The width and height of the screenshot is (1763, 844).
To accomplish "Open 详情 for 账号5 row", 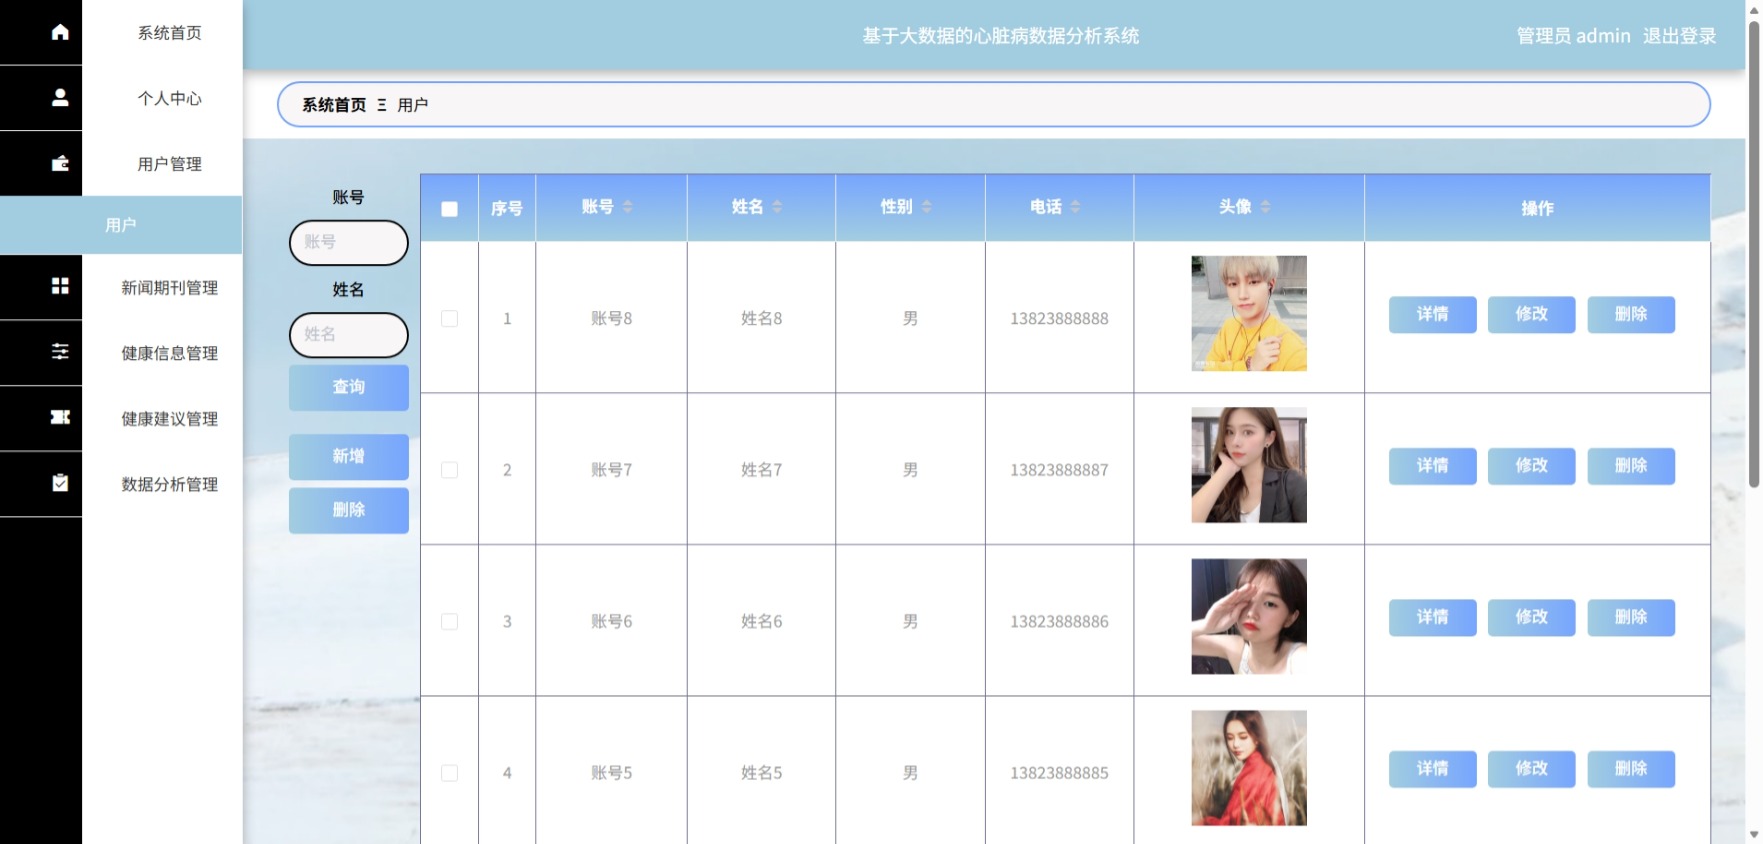I will tap(1432, 769).
